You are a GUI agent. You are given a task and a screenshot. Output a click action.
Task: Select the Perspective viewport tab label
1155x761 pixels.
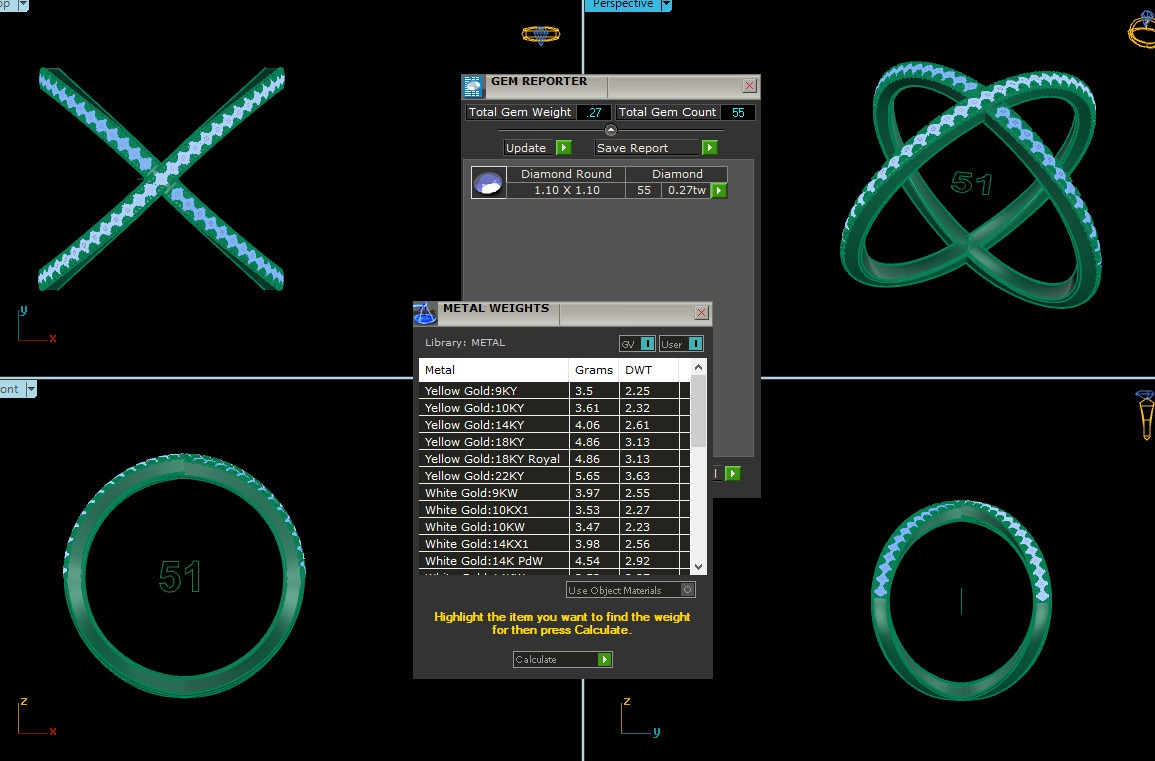coord(622,5)
